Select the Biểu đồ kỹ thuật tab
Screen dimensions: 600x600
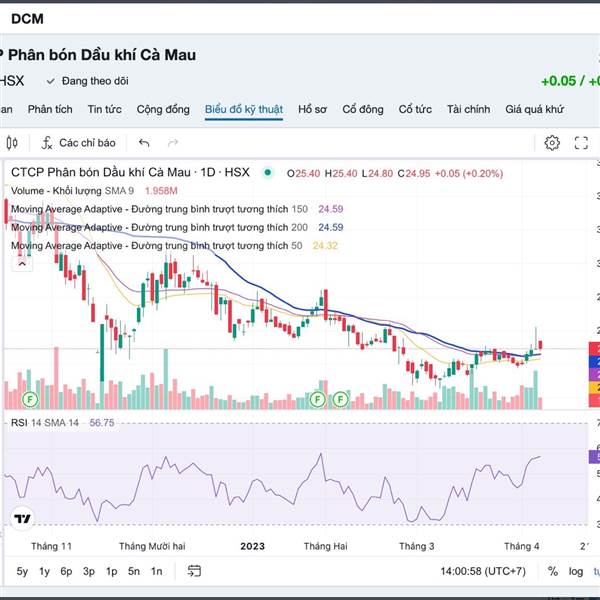(244, 109)
